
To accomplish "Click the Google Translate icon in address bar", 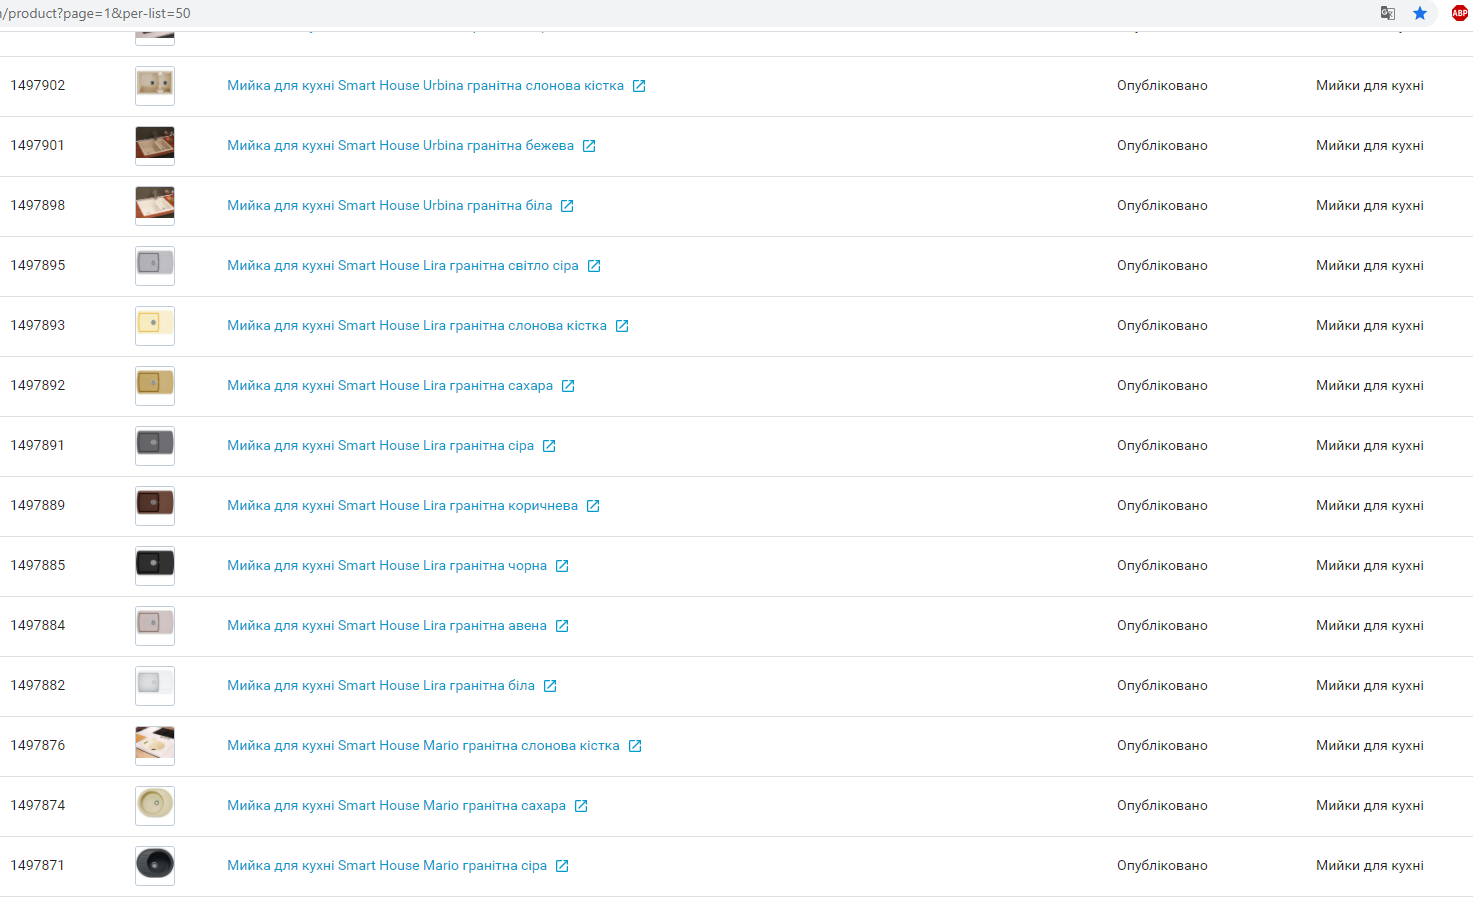I will (x=1388, y=13).
